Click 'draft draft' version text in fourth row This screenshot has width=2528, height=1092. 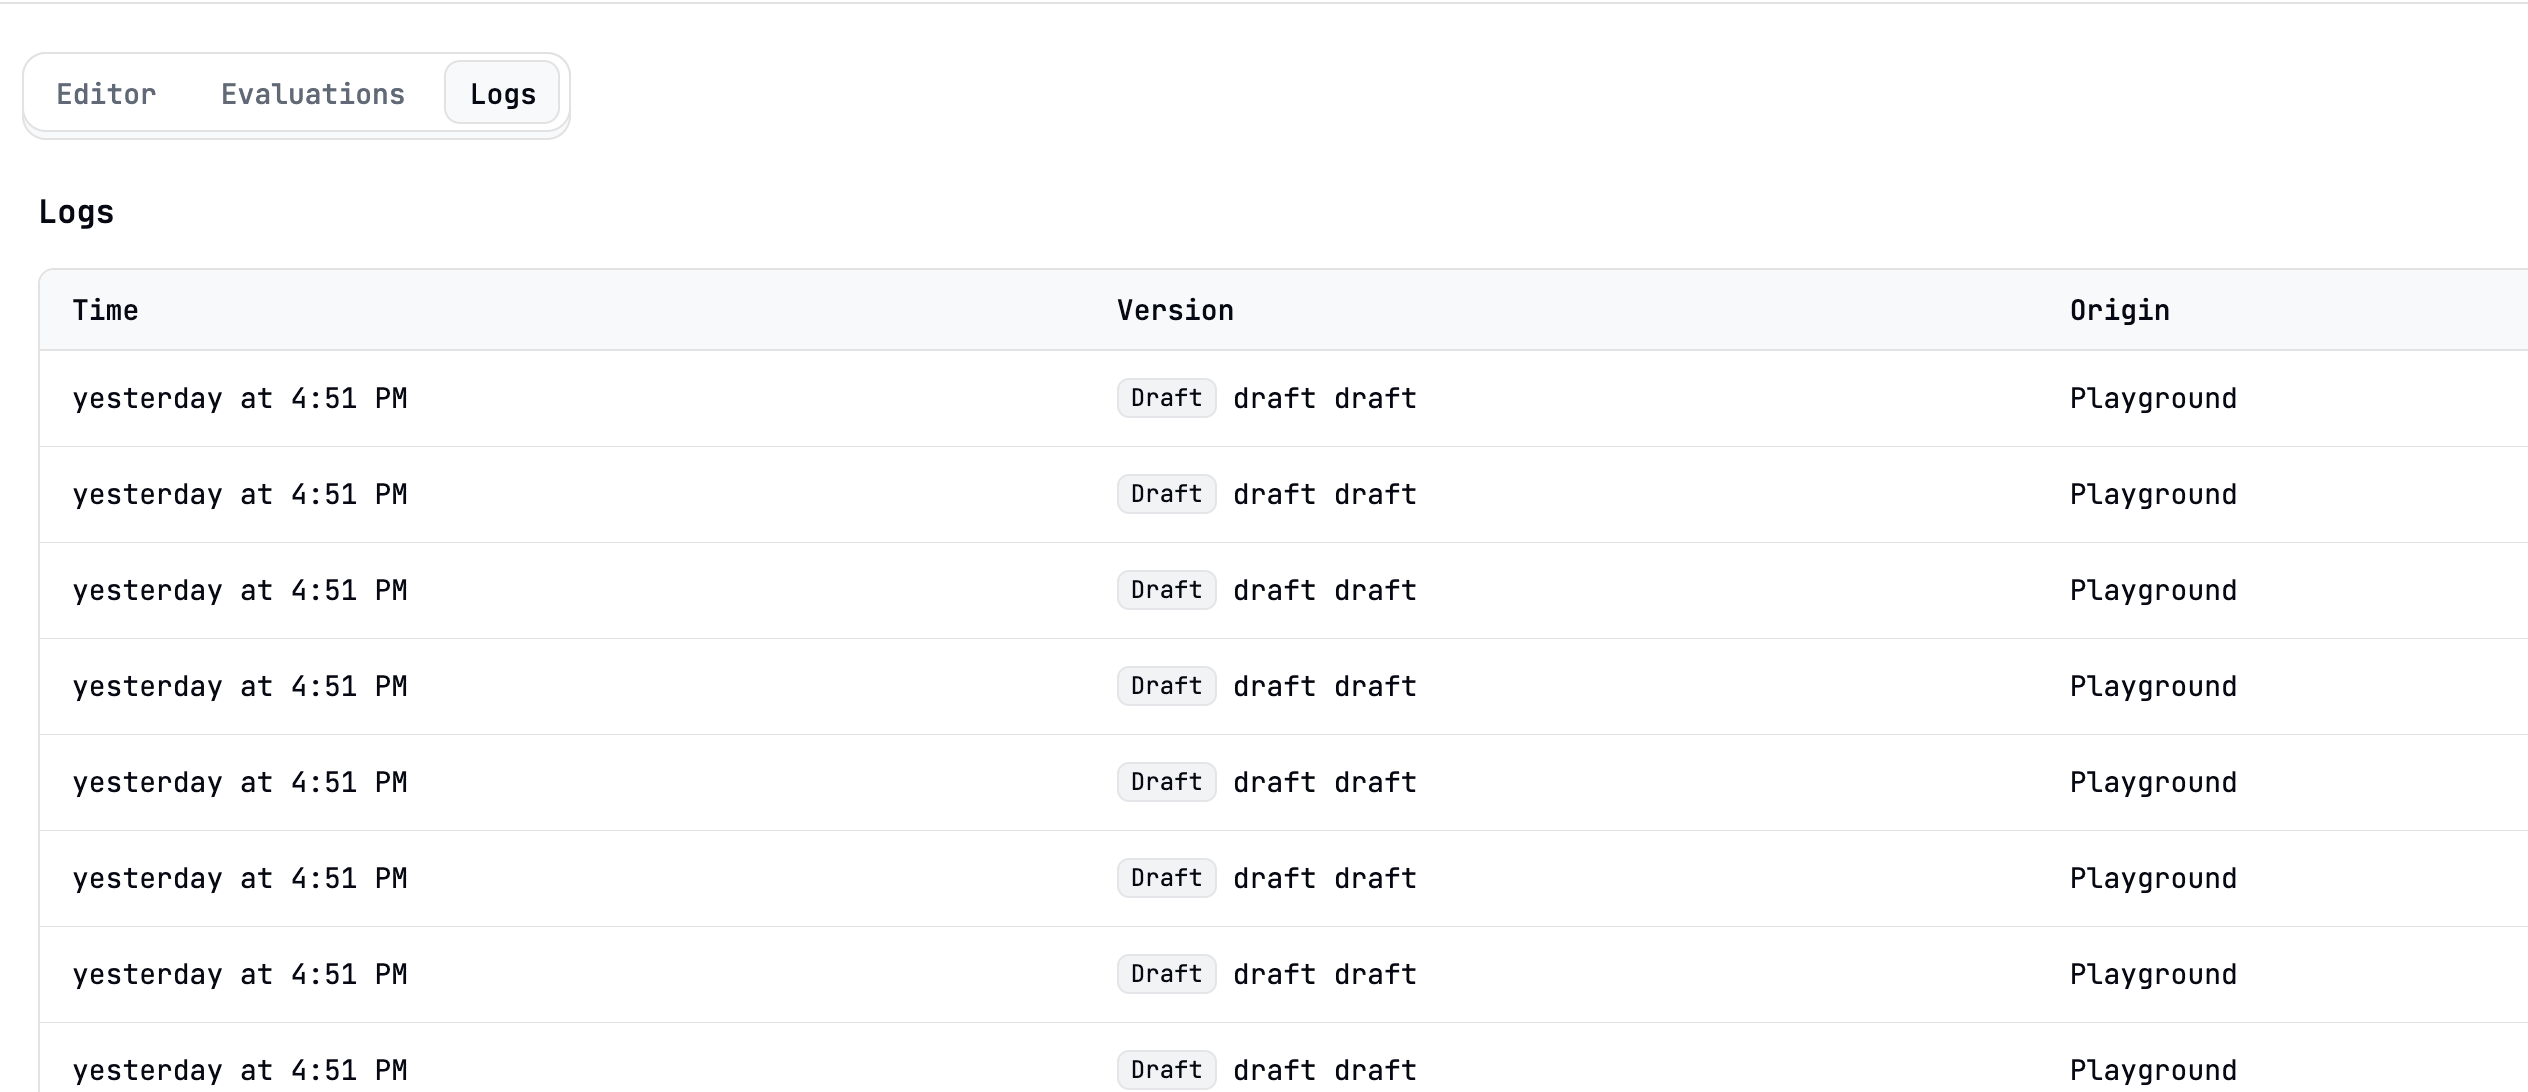[1324, 686]
